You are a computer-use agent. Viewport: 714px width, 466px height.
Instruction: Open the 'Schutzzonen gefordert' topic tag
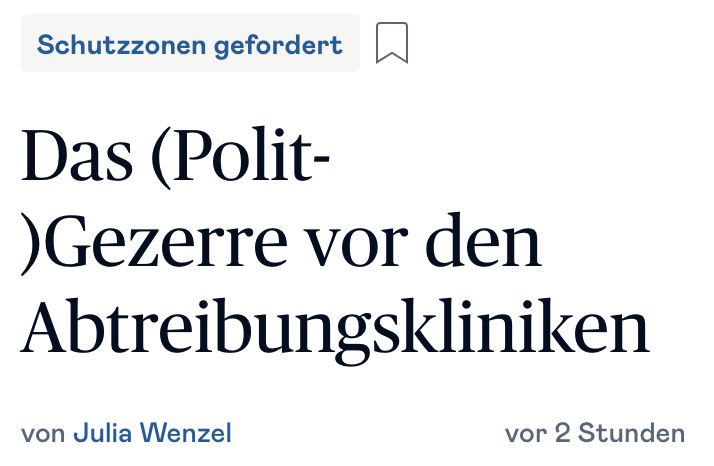(x=190, y=44)
